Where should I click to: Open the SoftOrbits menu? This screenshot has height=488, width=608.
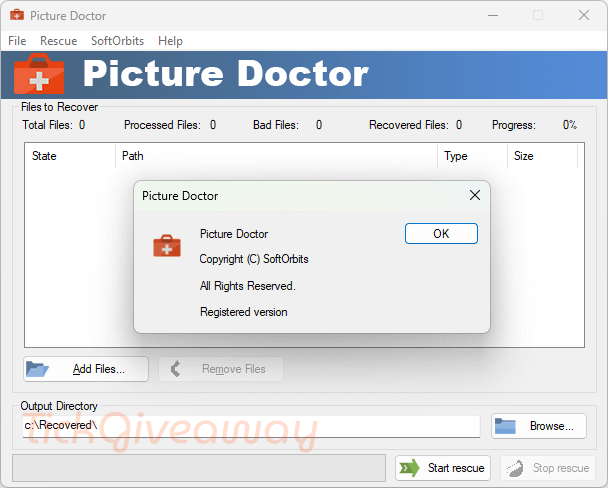point(117,41)
